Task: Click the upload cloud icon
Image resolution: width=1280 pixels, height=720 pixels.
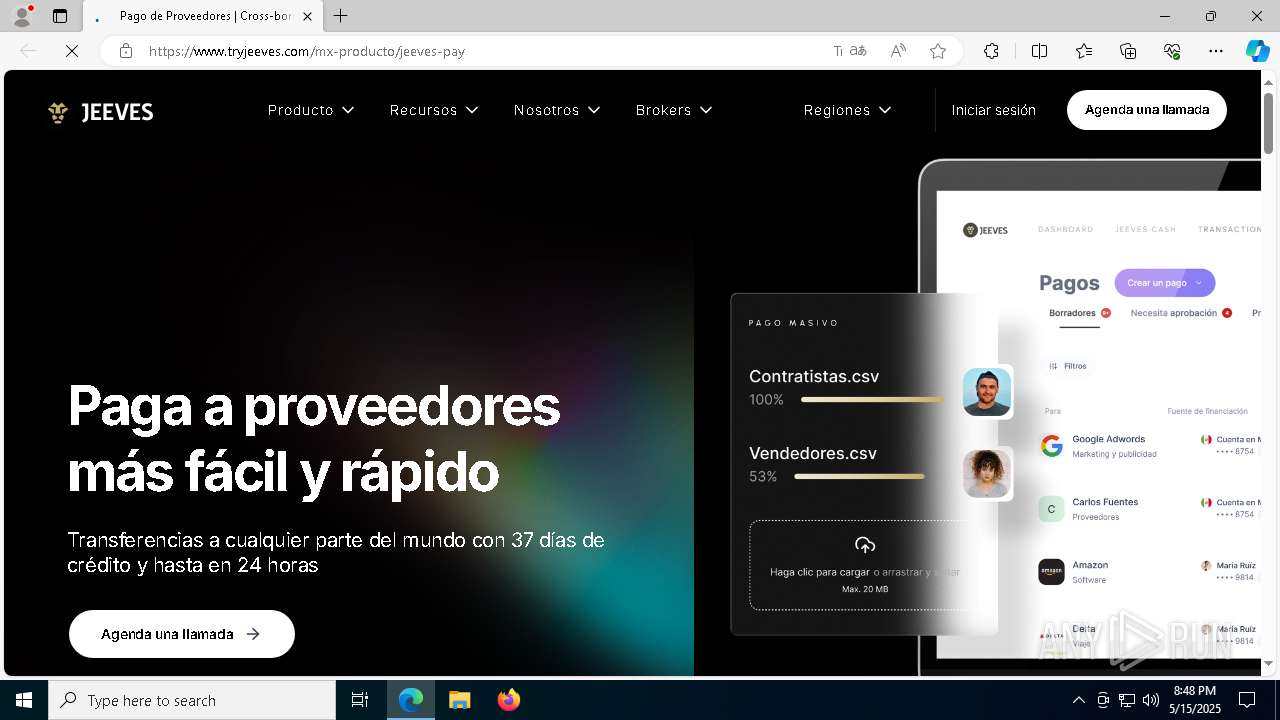Action: [x=865, y=545]
